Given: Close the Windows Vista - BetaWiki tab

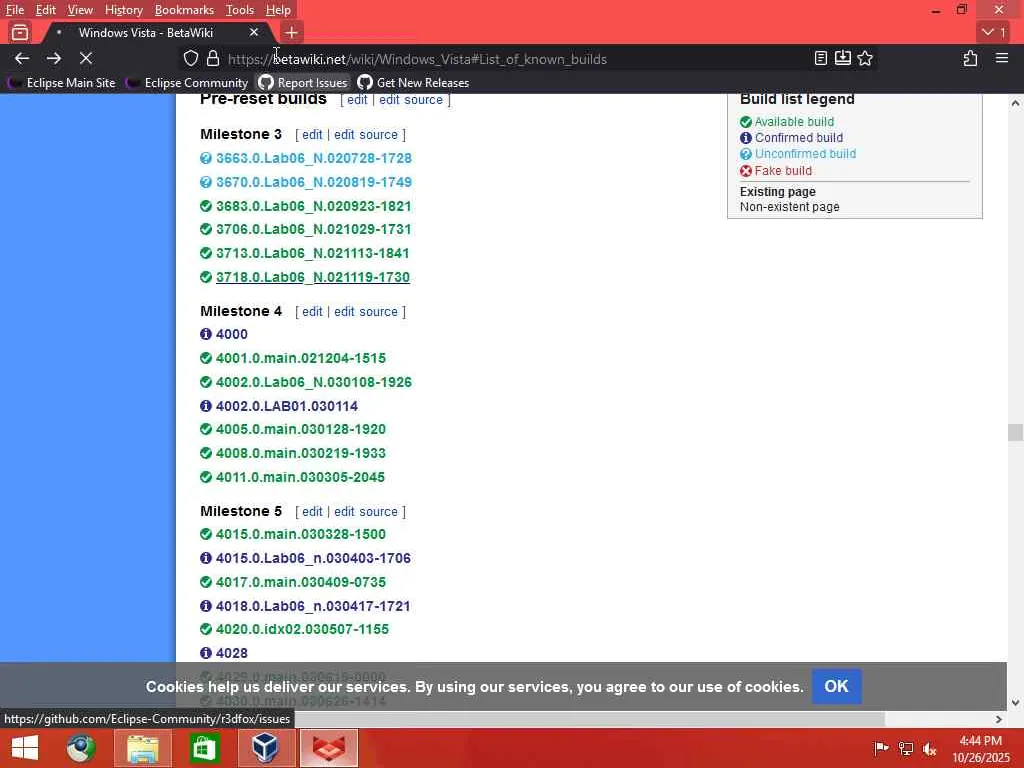Looking at the screenshot, I should coord(254,32).
